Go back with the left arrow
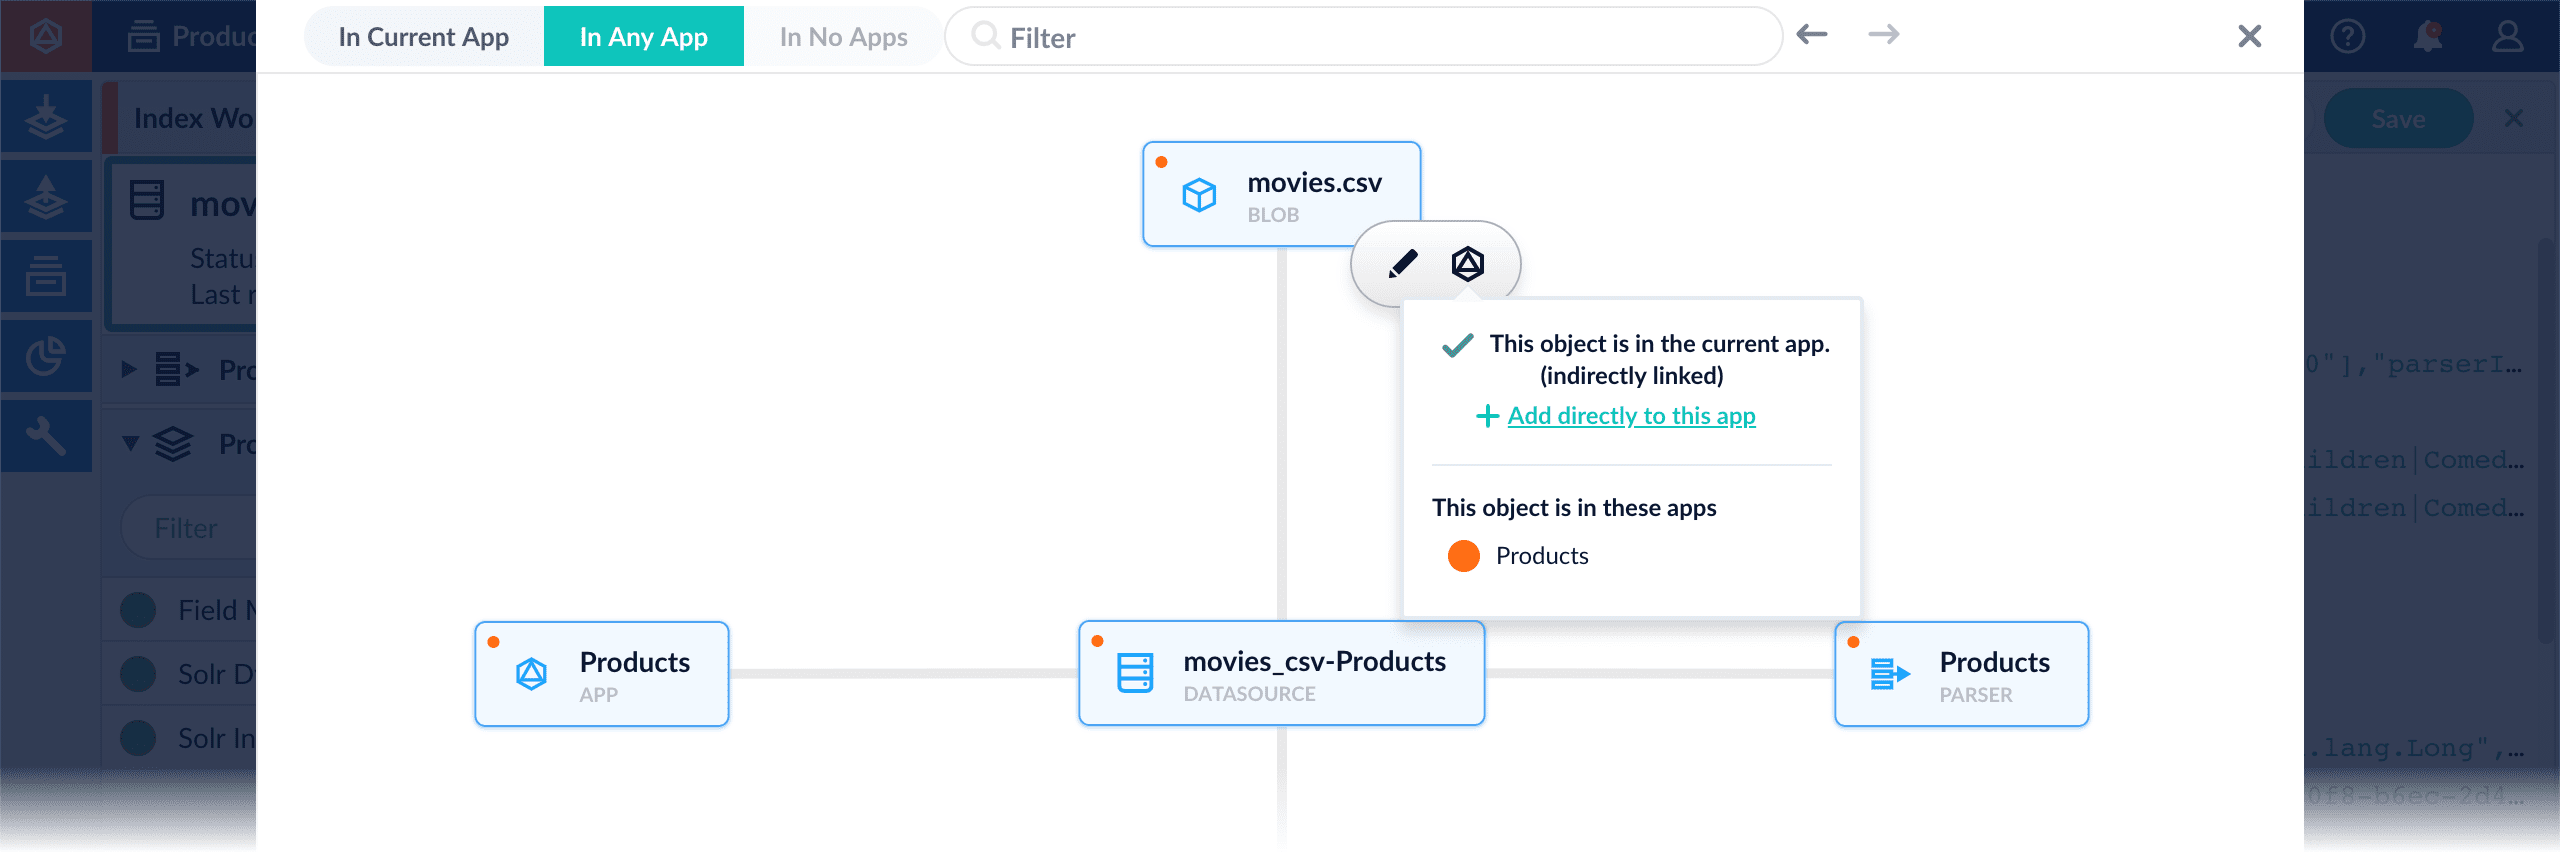Image resolution: width=2560 pixels, height=861 pixels. tap(1812, 35)
